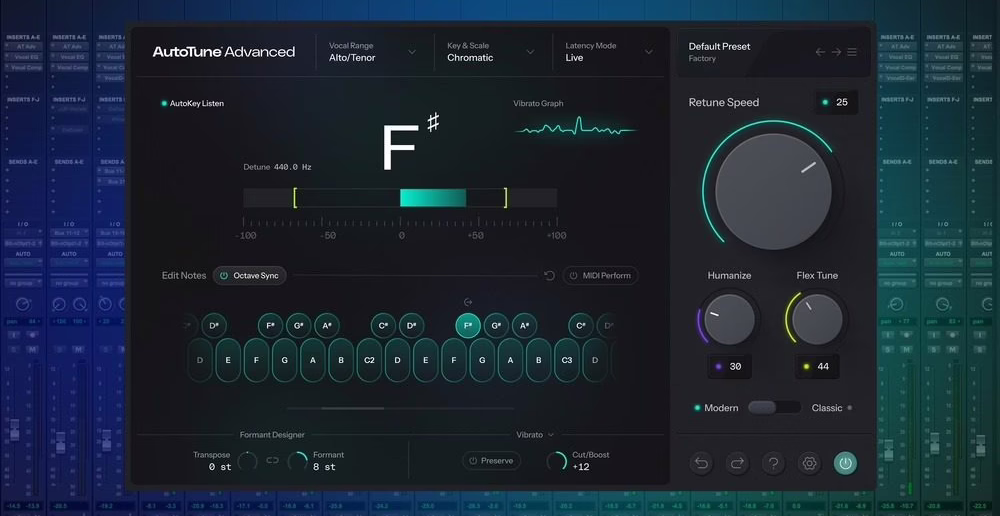Open the Default Preset Factory selector

coord(719,52)
